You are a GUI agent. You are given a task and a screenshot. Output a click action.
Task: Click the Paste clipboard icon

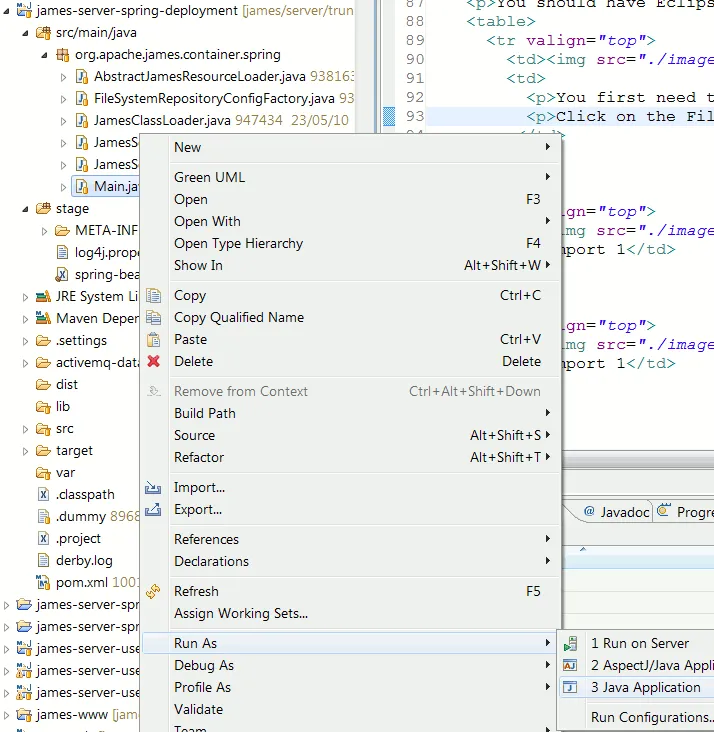point(153,339)
